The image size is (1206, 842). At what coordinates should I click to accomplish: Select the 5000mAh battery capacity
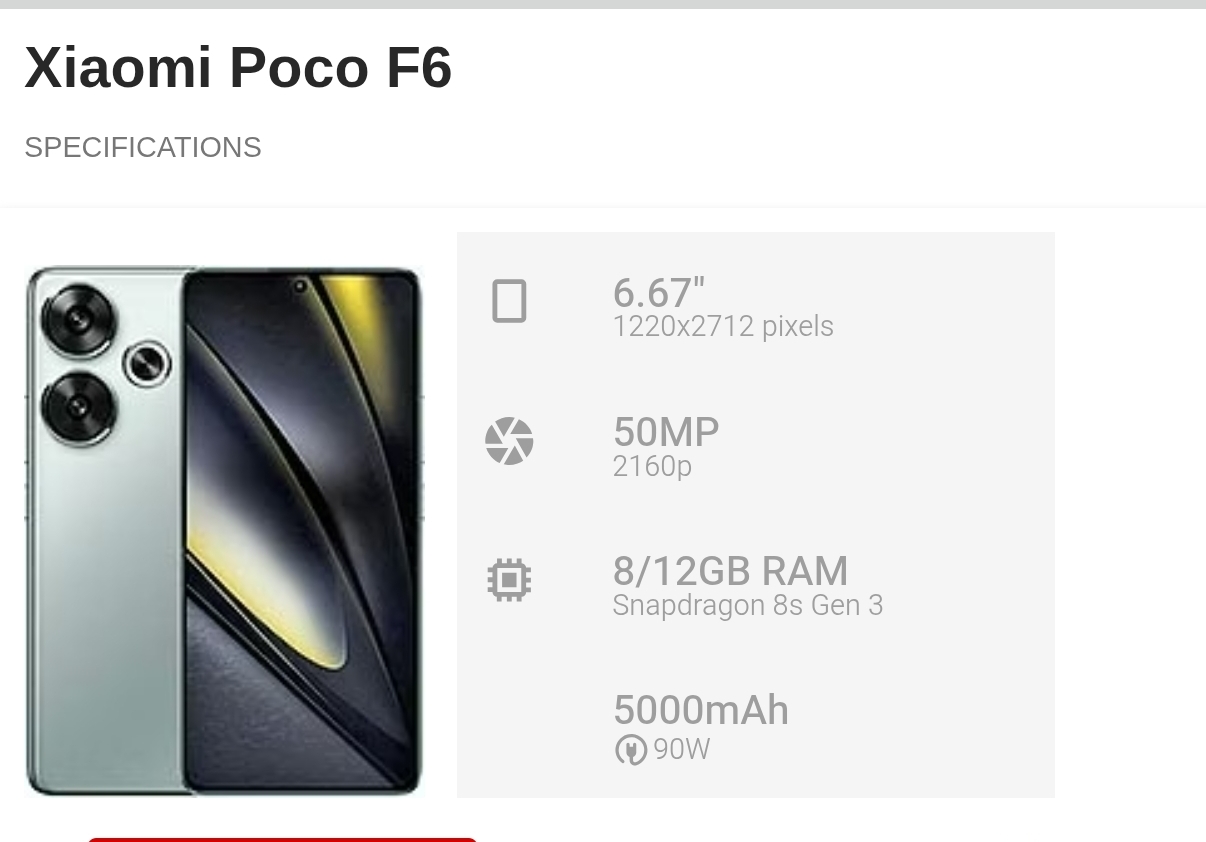tap(700, 710)
